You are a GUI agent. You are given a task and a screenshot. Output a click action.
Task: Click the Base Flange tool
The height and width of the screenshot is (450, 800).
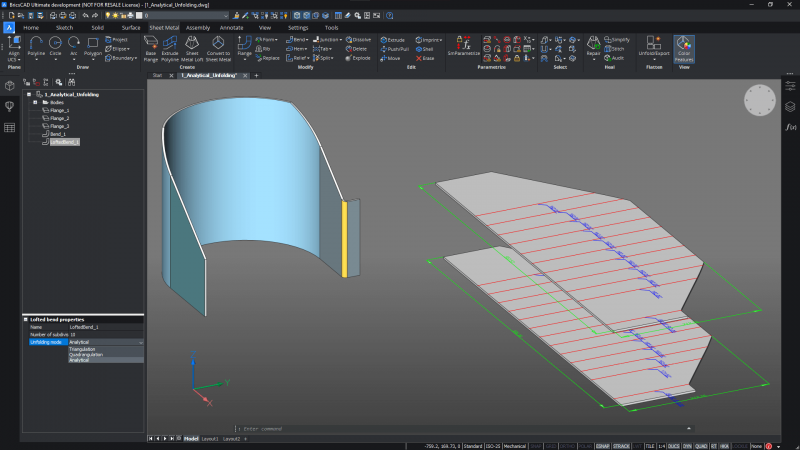tap(151, 47)
